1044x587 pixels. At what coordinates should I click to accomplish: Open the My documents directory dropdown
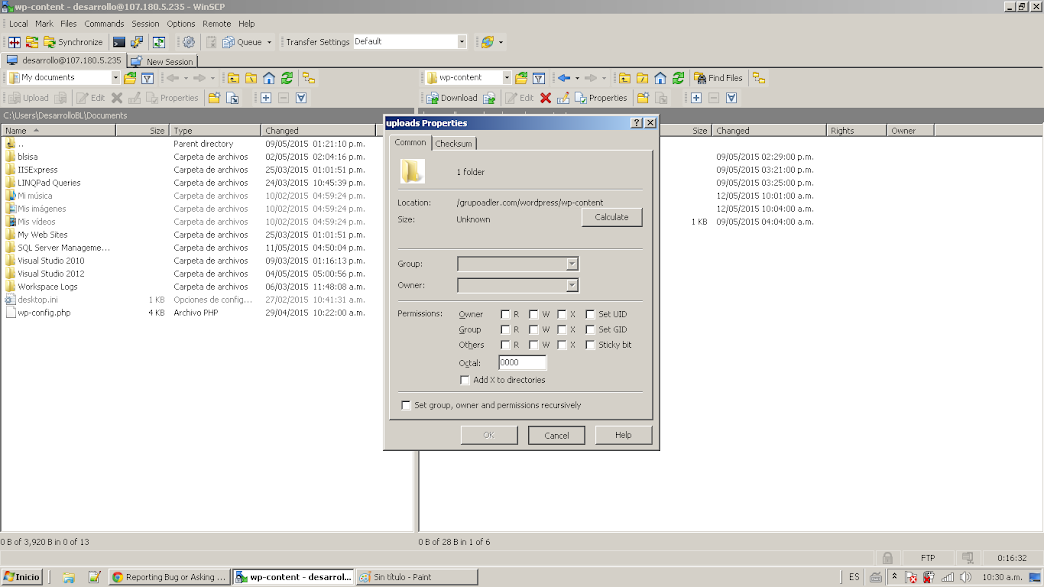point(115,77)
